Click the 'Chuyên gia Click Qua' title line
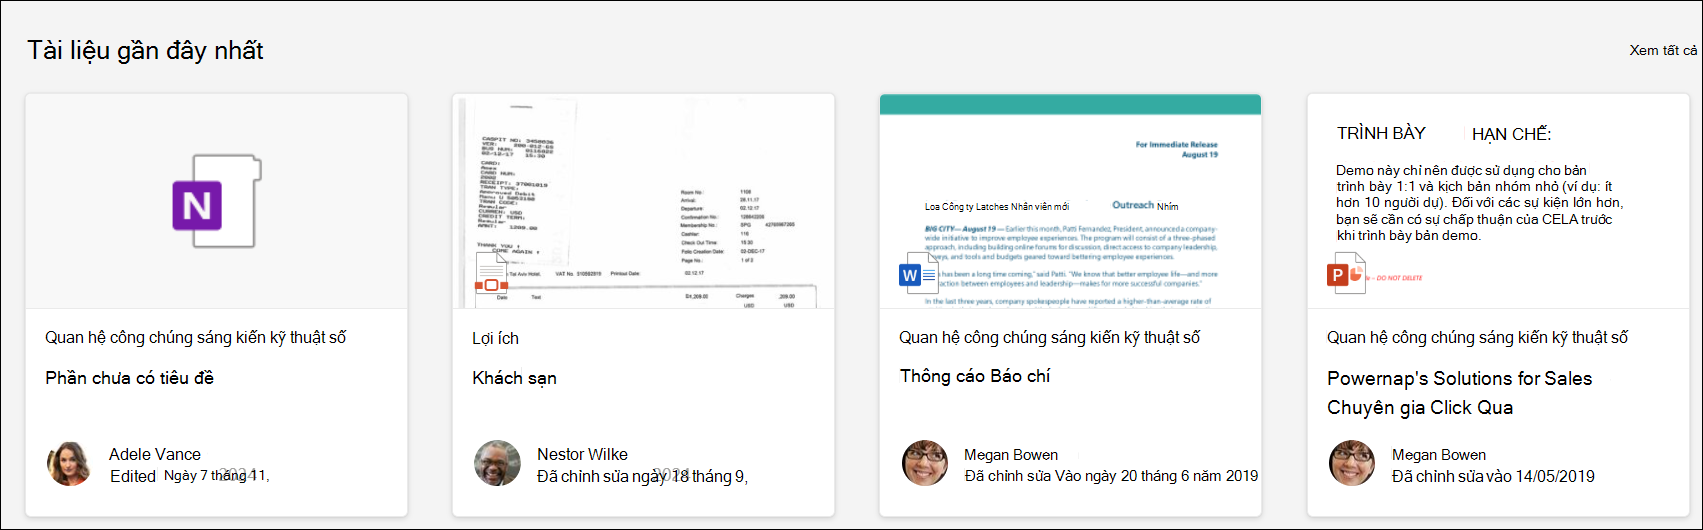 click(x=1419, y=407)
